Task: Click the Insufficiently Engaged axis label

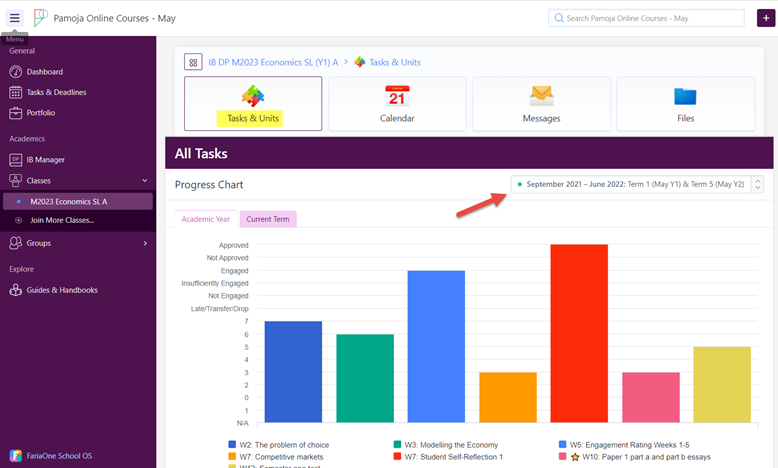Action: tap(215, 283)
